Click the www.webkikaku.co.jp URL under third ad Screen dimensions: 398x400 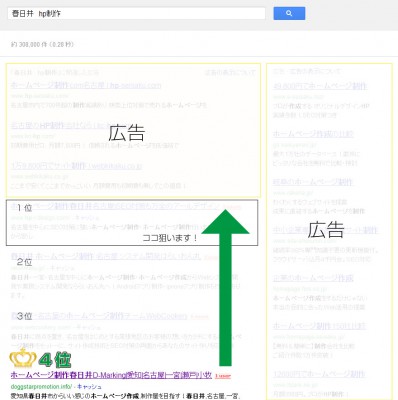coord(39,176)
